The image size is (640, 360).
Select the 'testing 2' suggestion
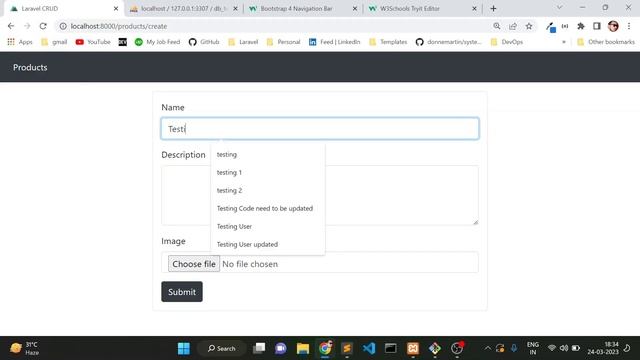tap(268, 190)
